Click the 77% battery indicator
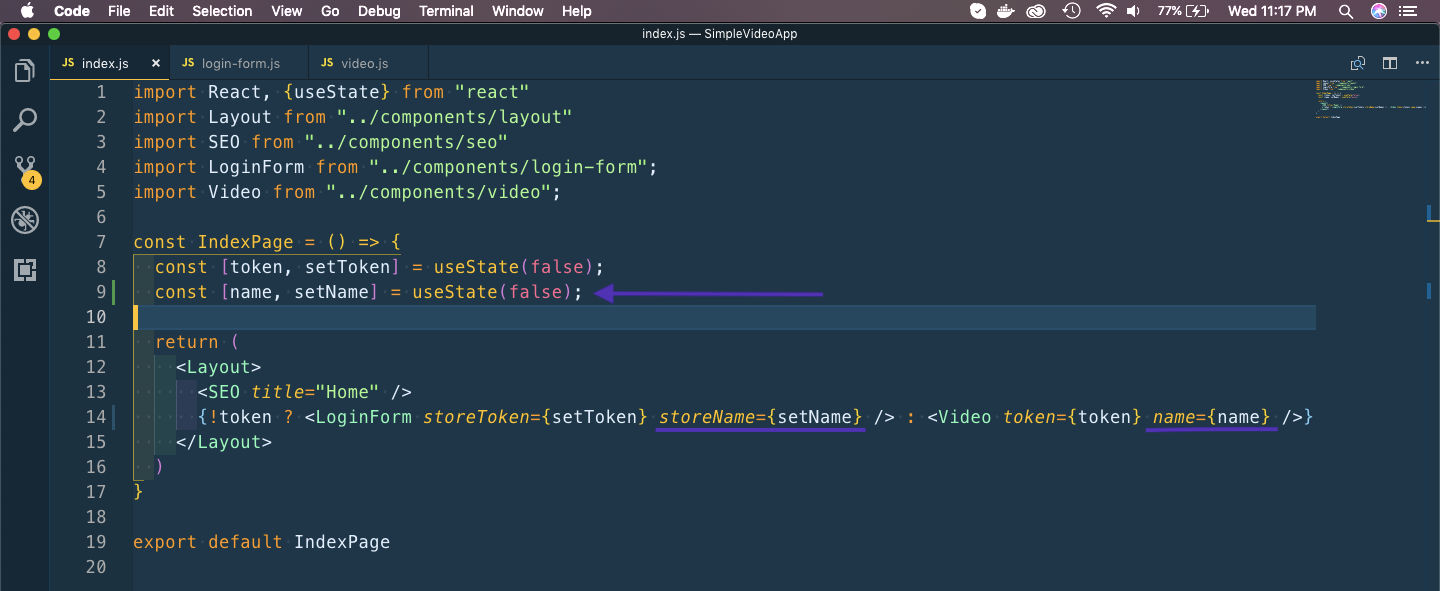This screenshot has width=1440, height=591. coord(1183,11)
